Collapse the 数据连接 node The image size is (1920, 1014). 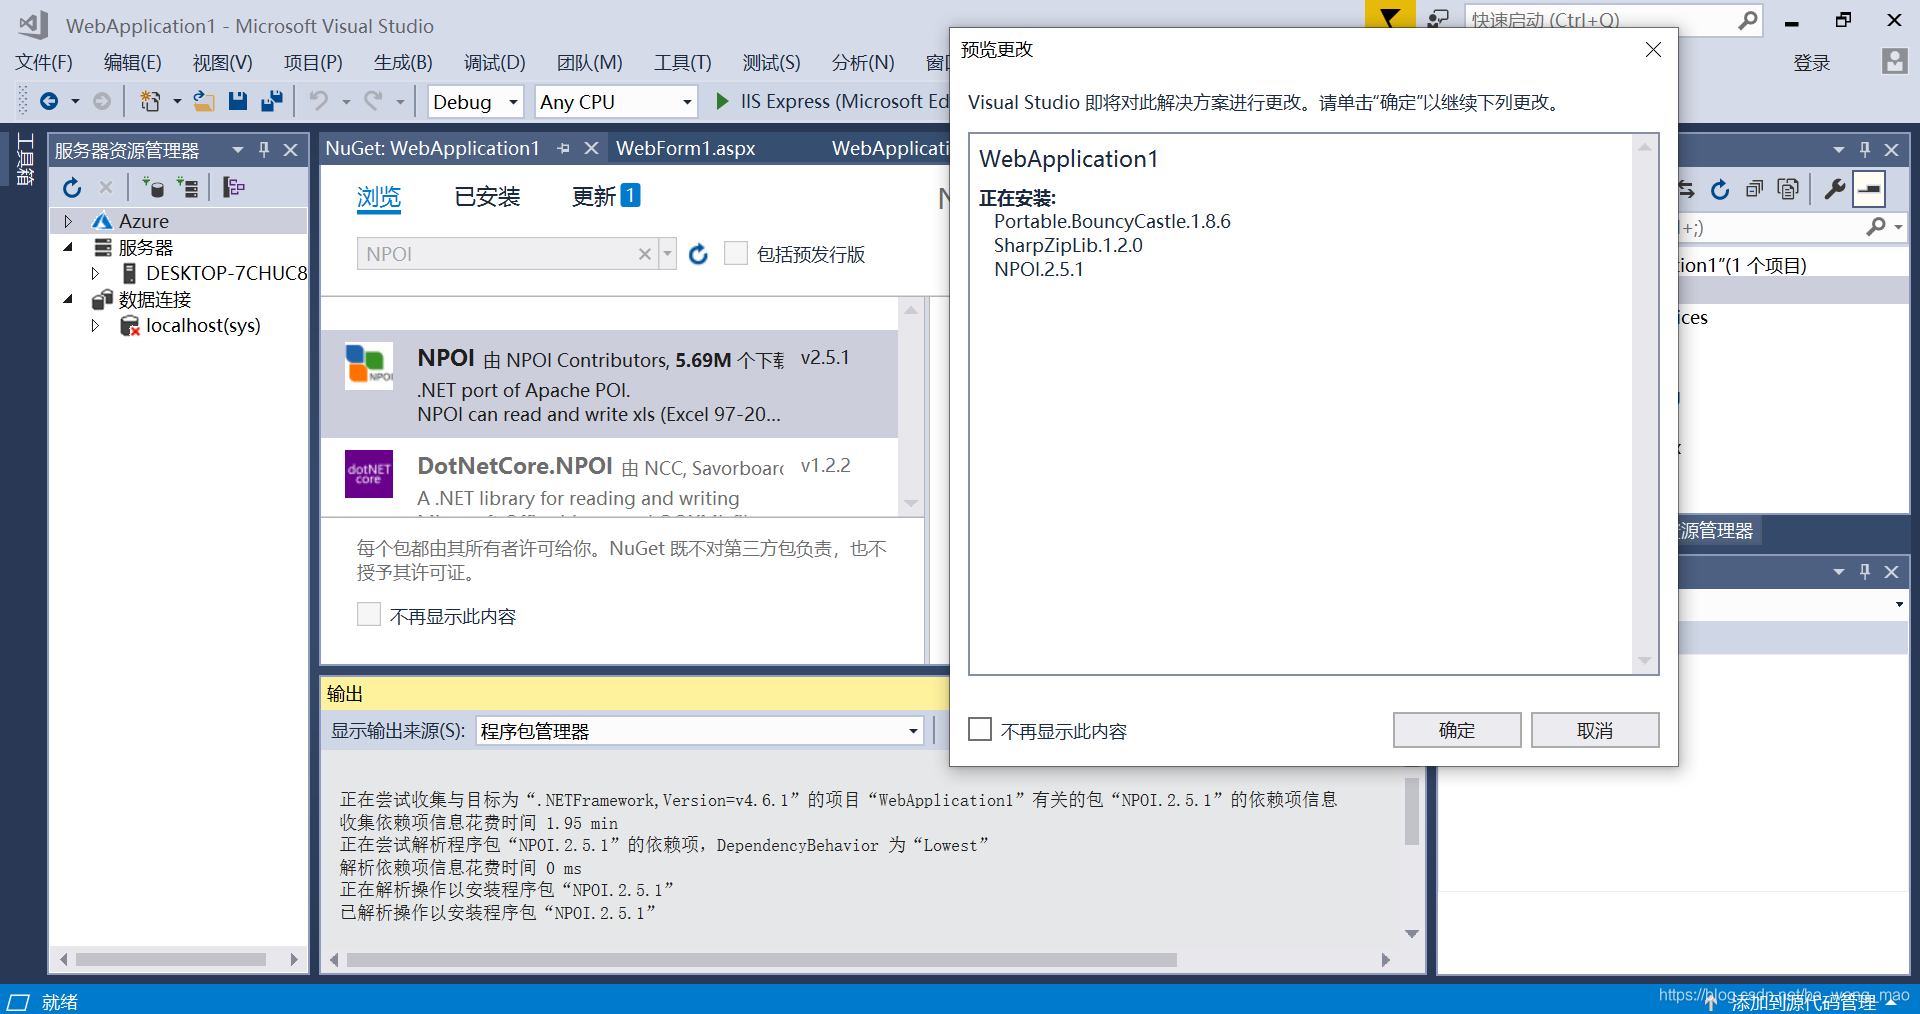68,299
